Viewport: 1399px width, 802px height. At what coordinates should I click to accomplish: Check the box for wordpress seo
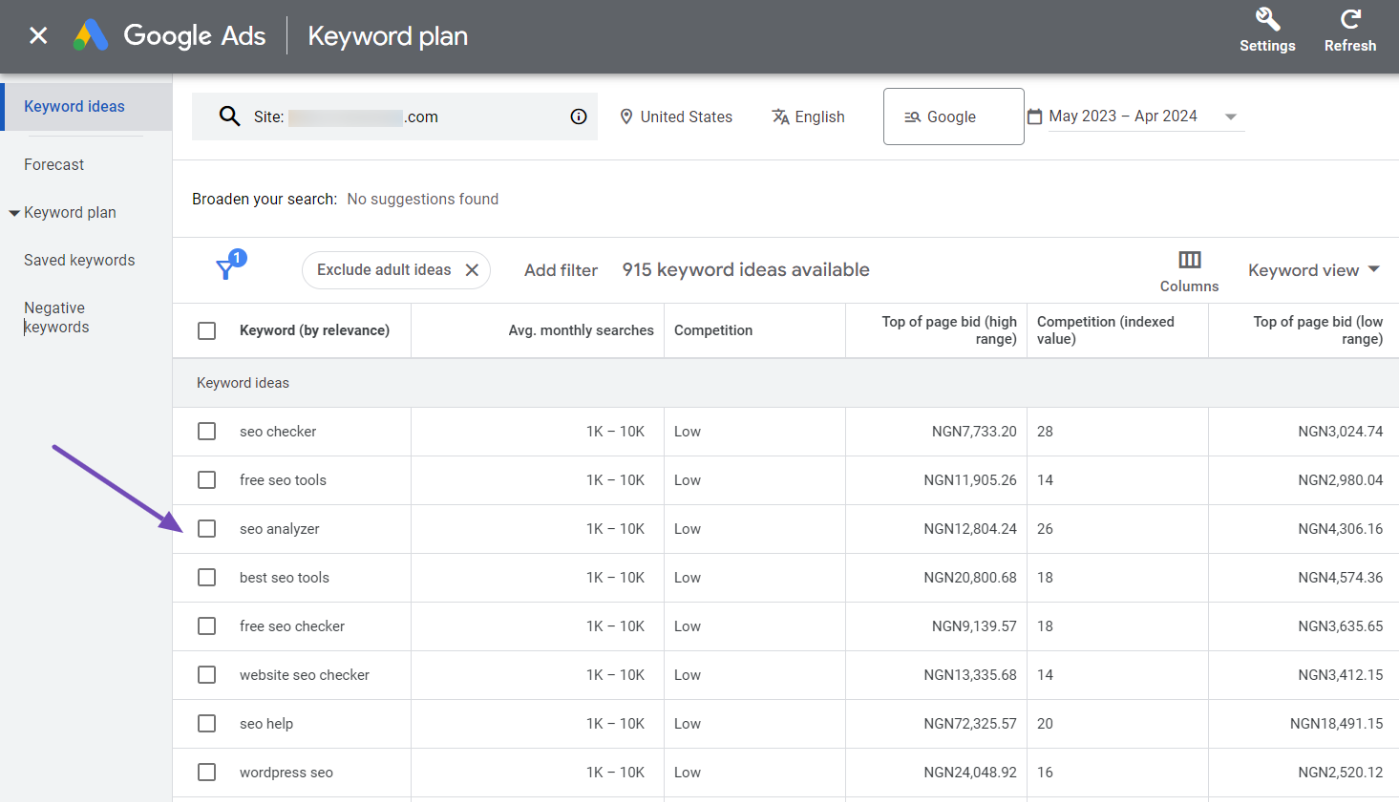tap(207, 772)
